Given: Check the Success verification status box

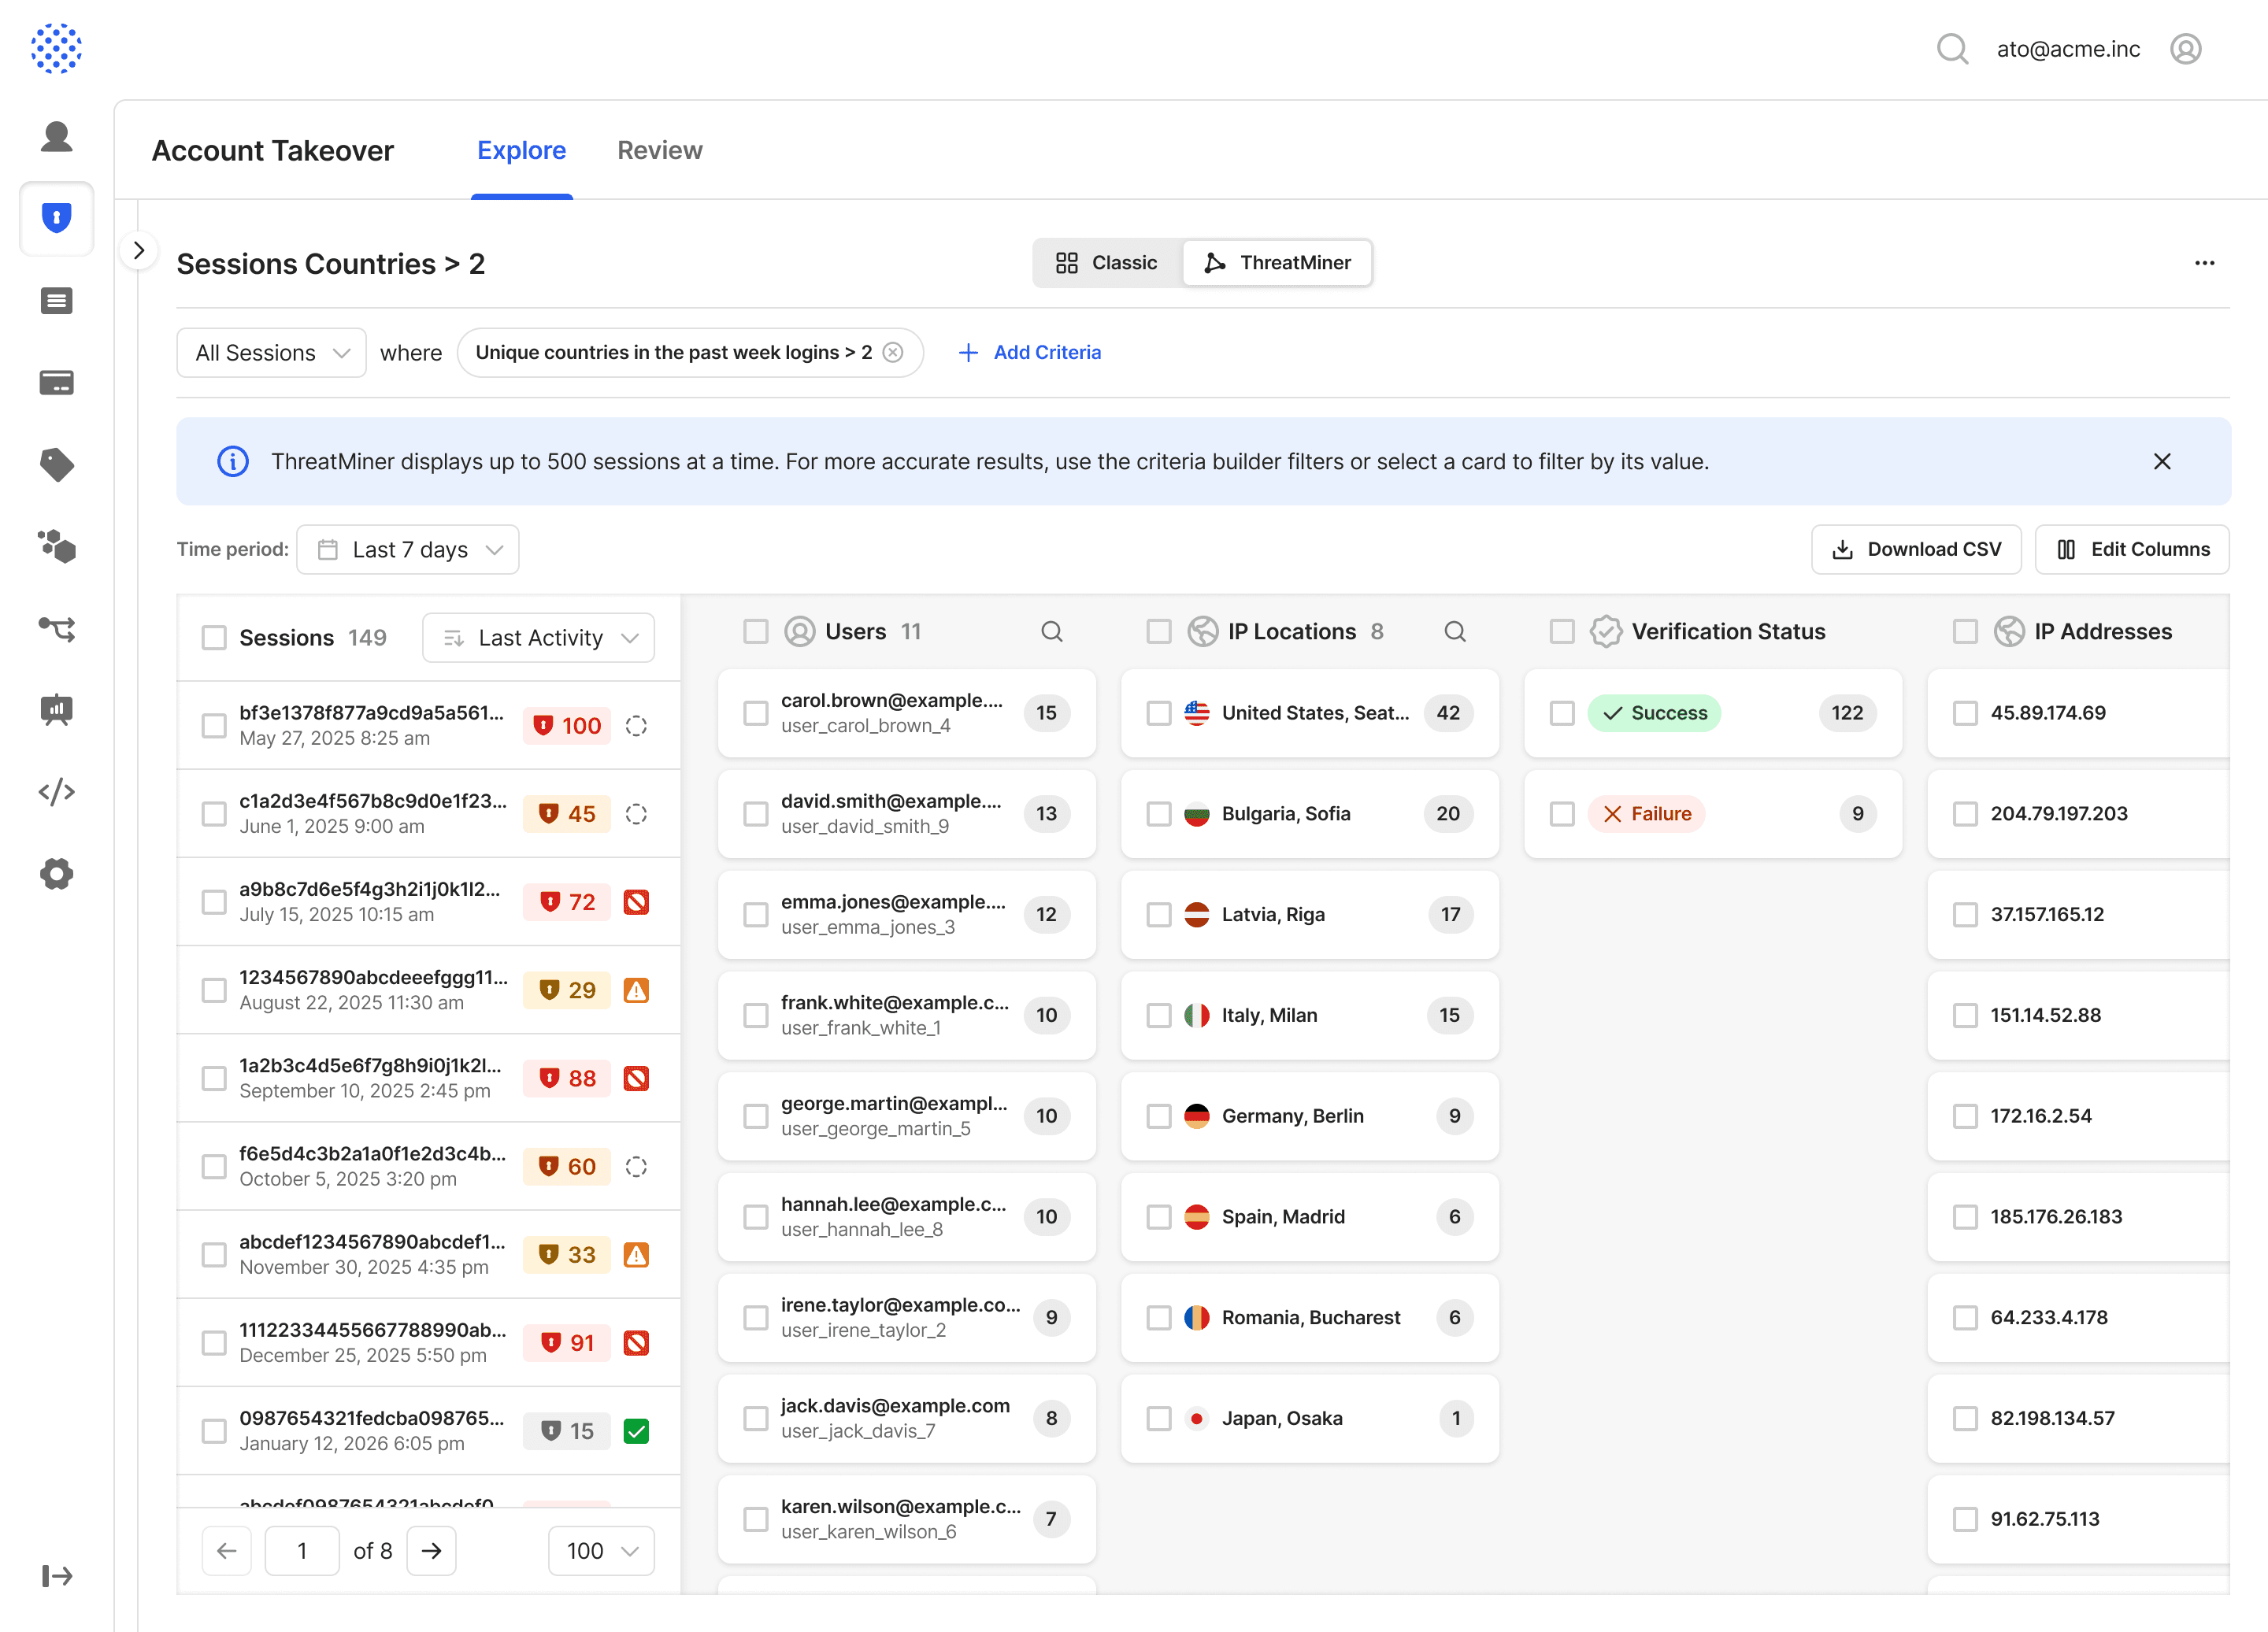Looking at the screenshot, I should click(x=1562, y=713).
